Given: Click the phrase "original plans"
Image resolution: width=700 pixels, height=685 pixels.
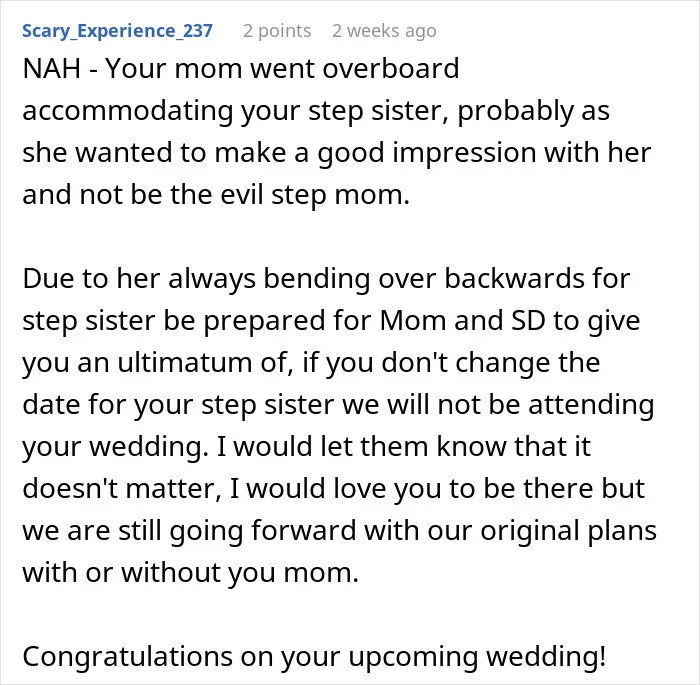Looking at the screenshot, I should (569, 530).
